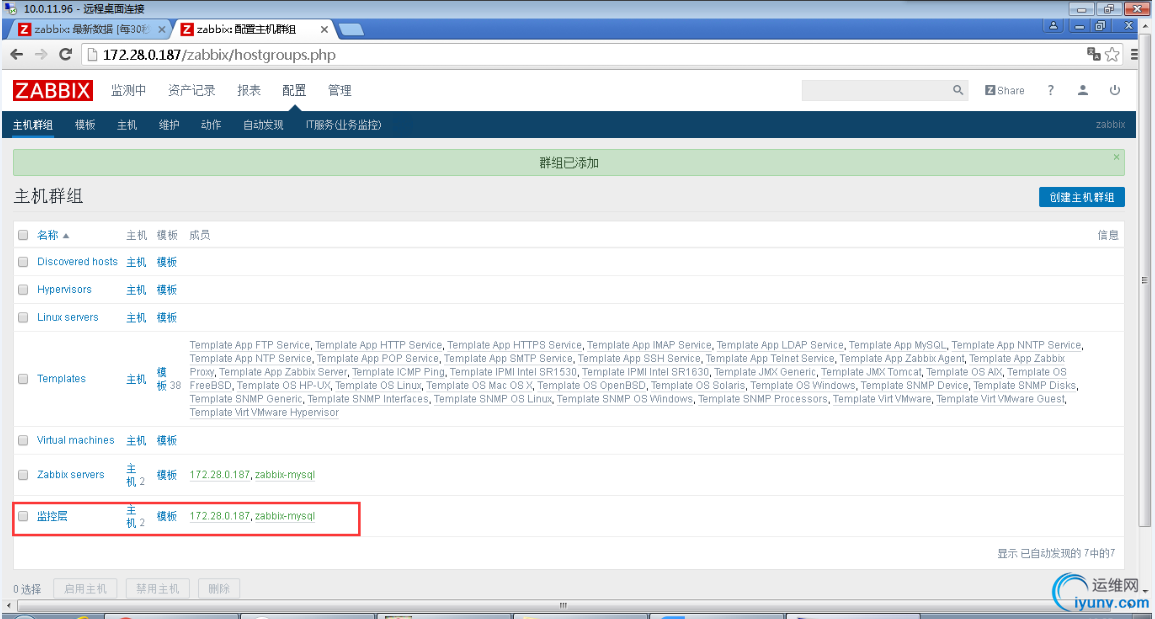Click the 主机 link in the Zabbix servers row
This screenshot has height=619, width=1155.
click(x=131, y=475)
